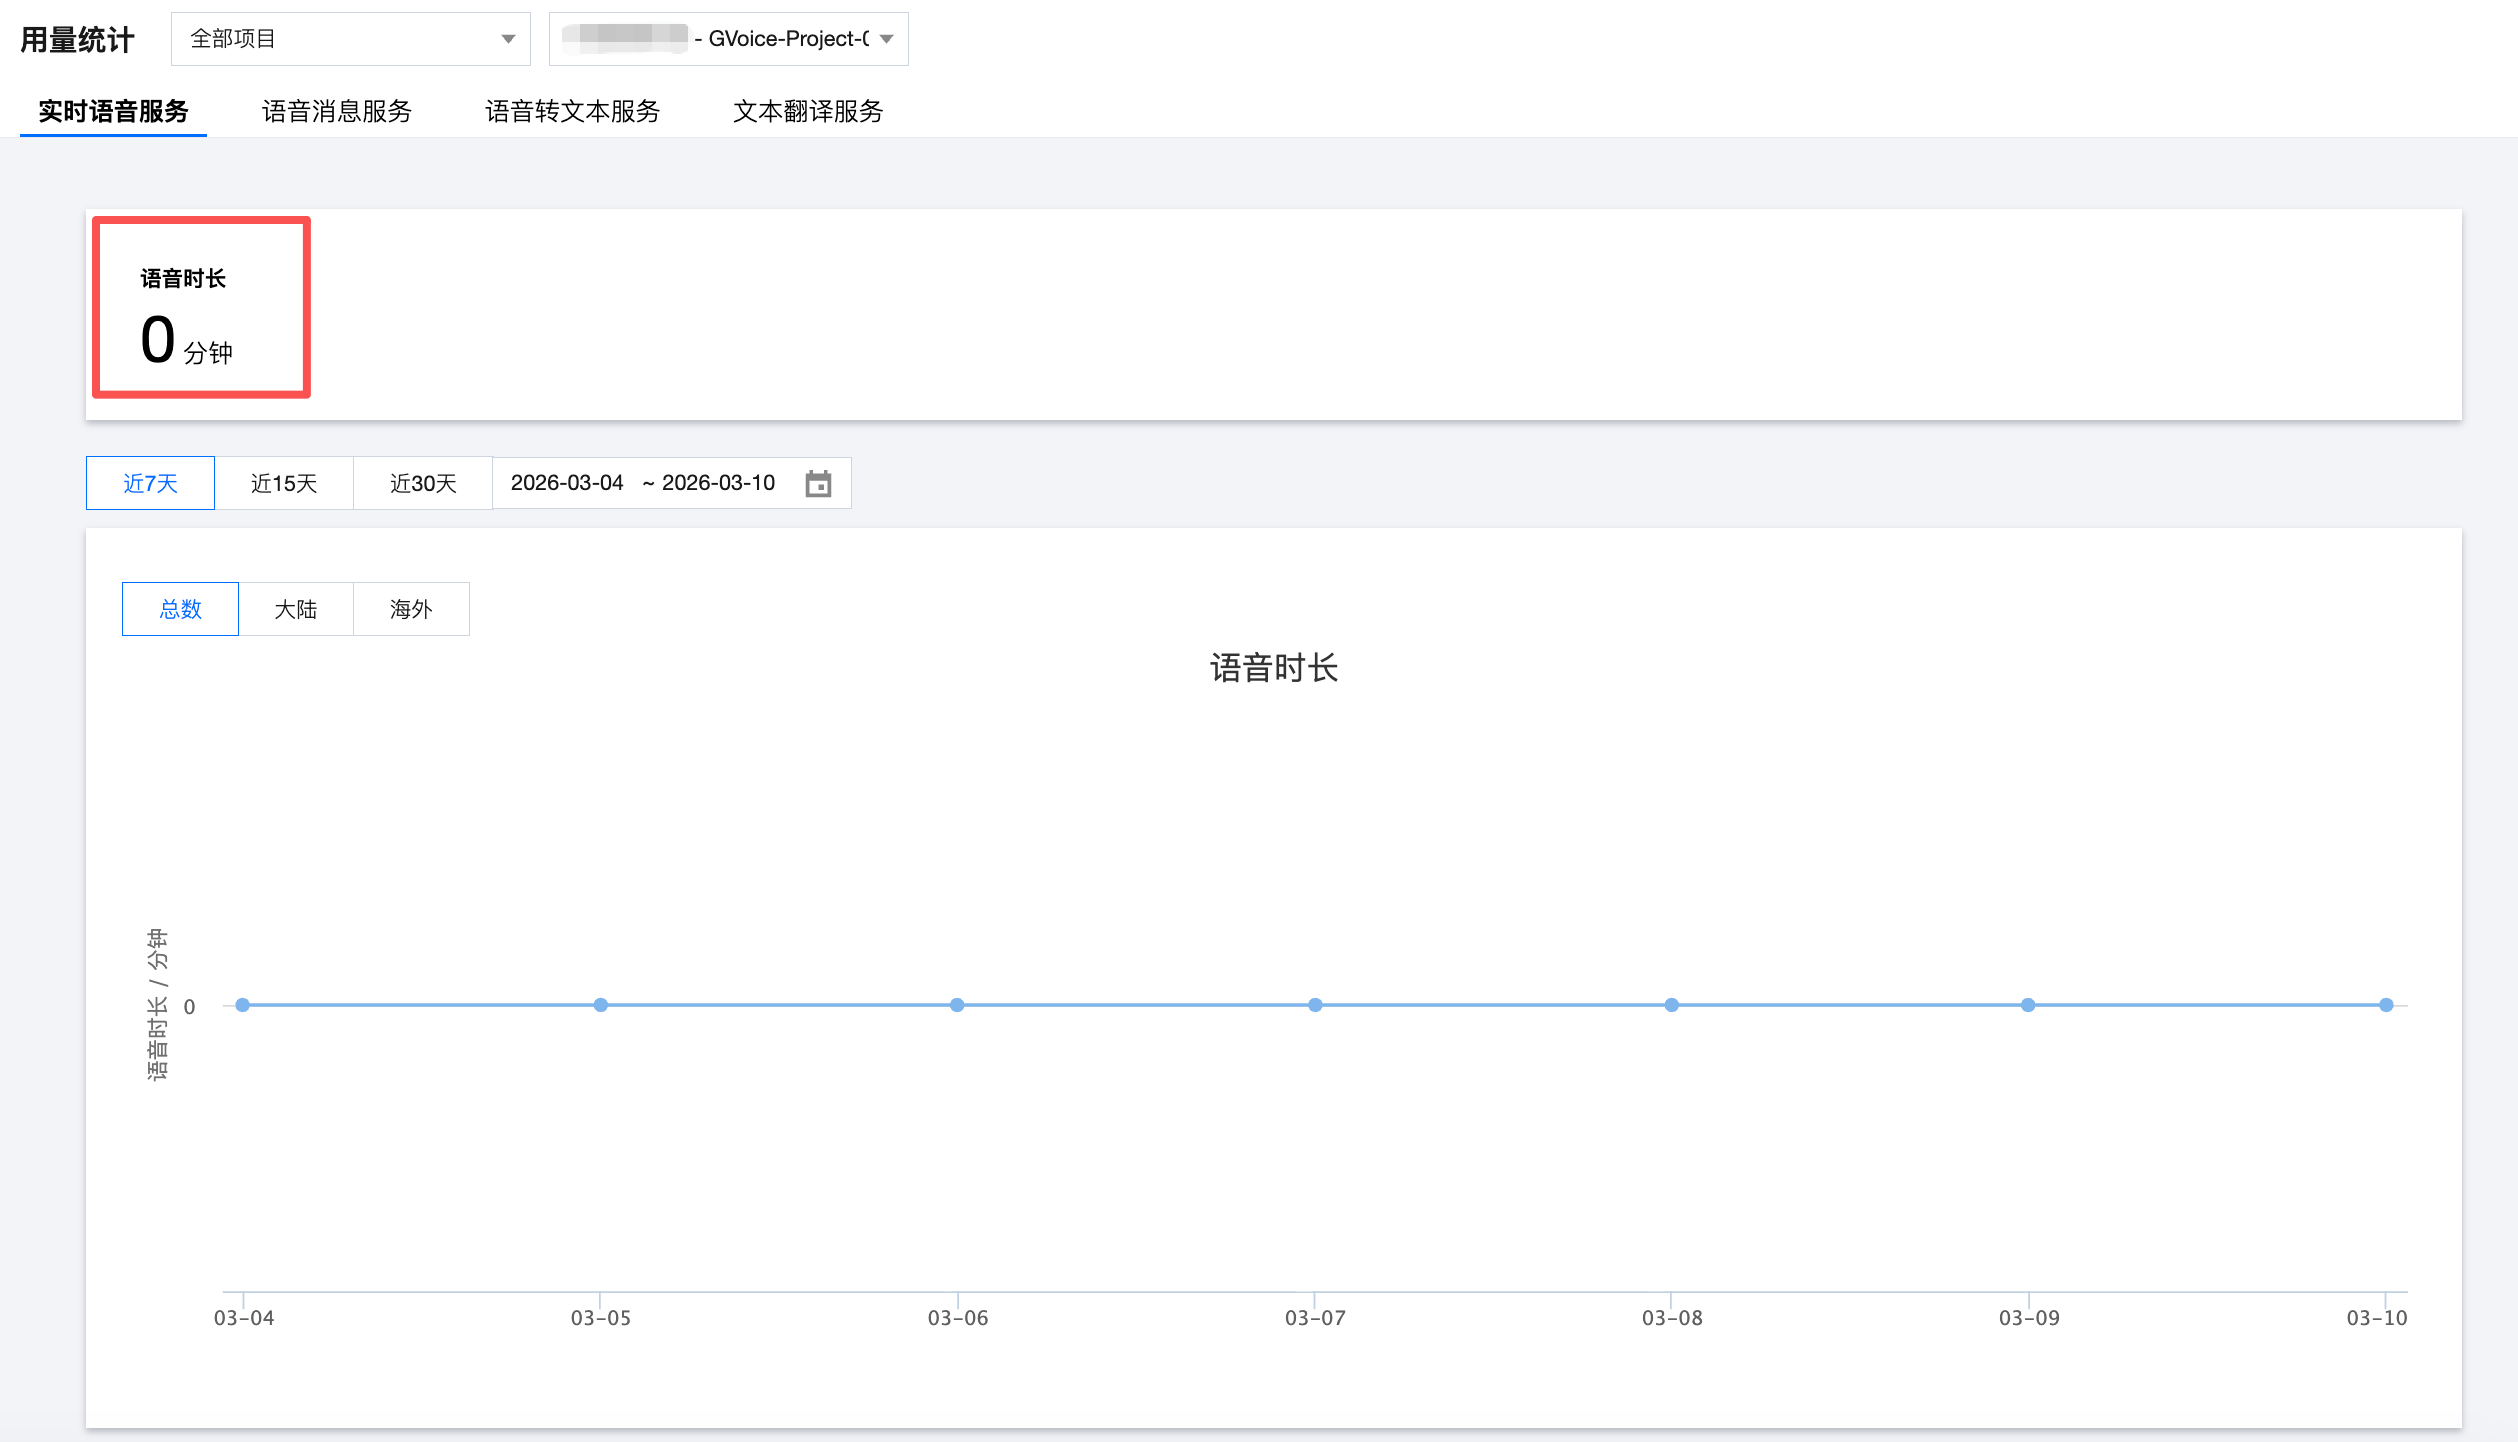Screen dimensions: 2518x1442
Task: Switch to 语音消息服务 tab
Action: click(x=336, y=111)
